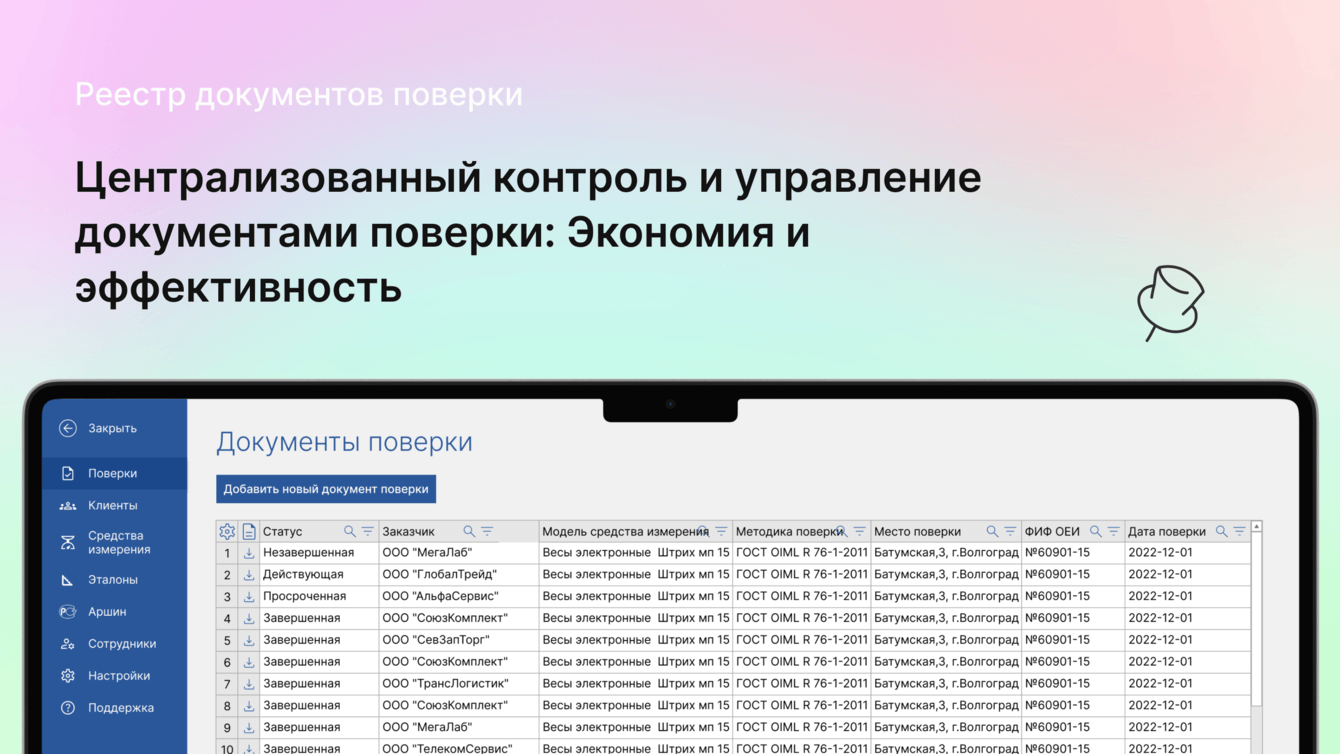Search in the Место поверки column
1340x754 pixels.
click(992, 532)
